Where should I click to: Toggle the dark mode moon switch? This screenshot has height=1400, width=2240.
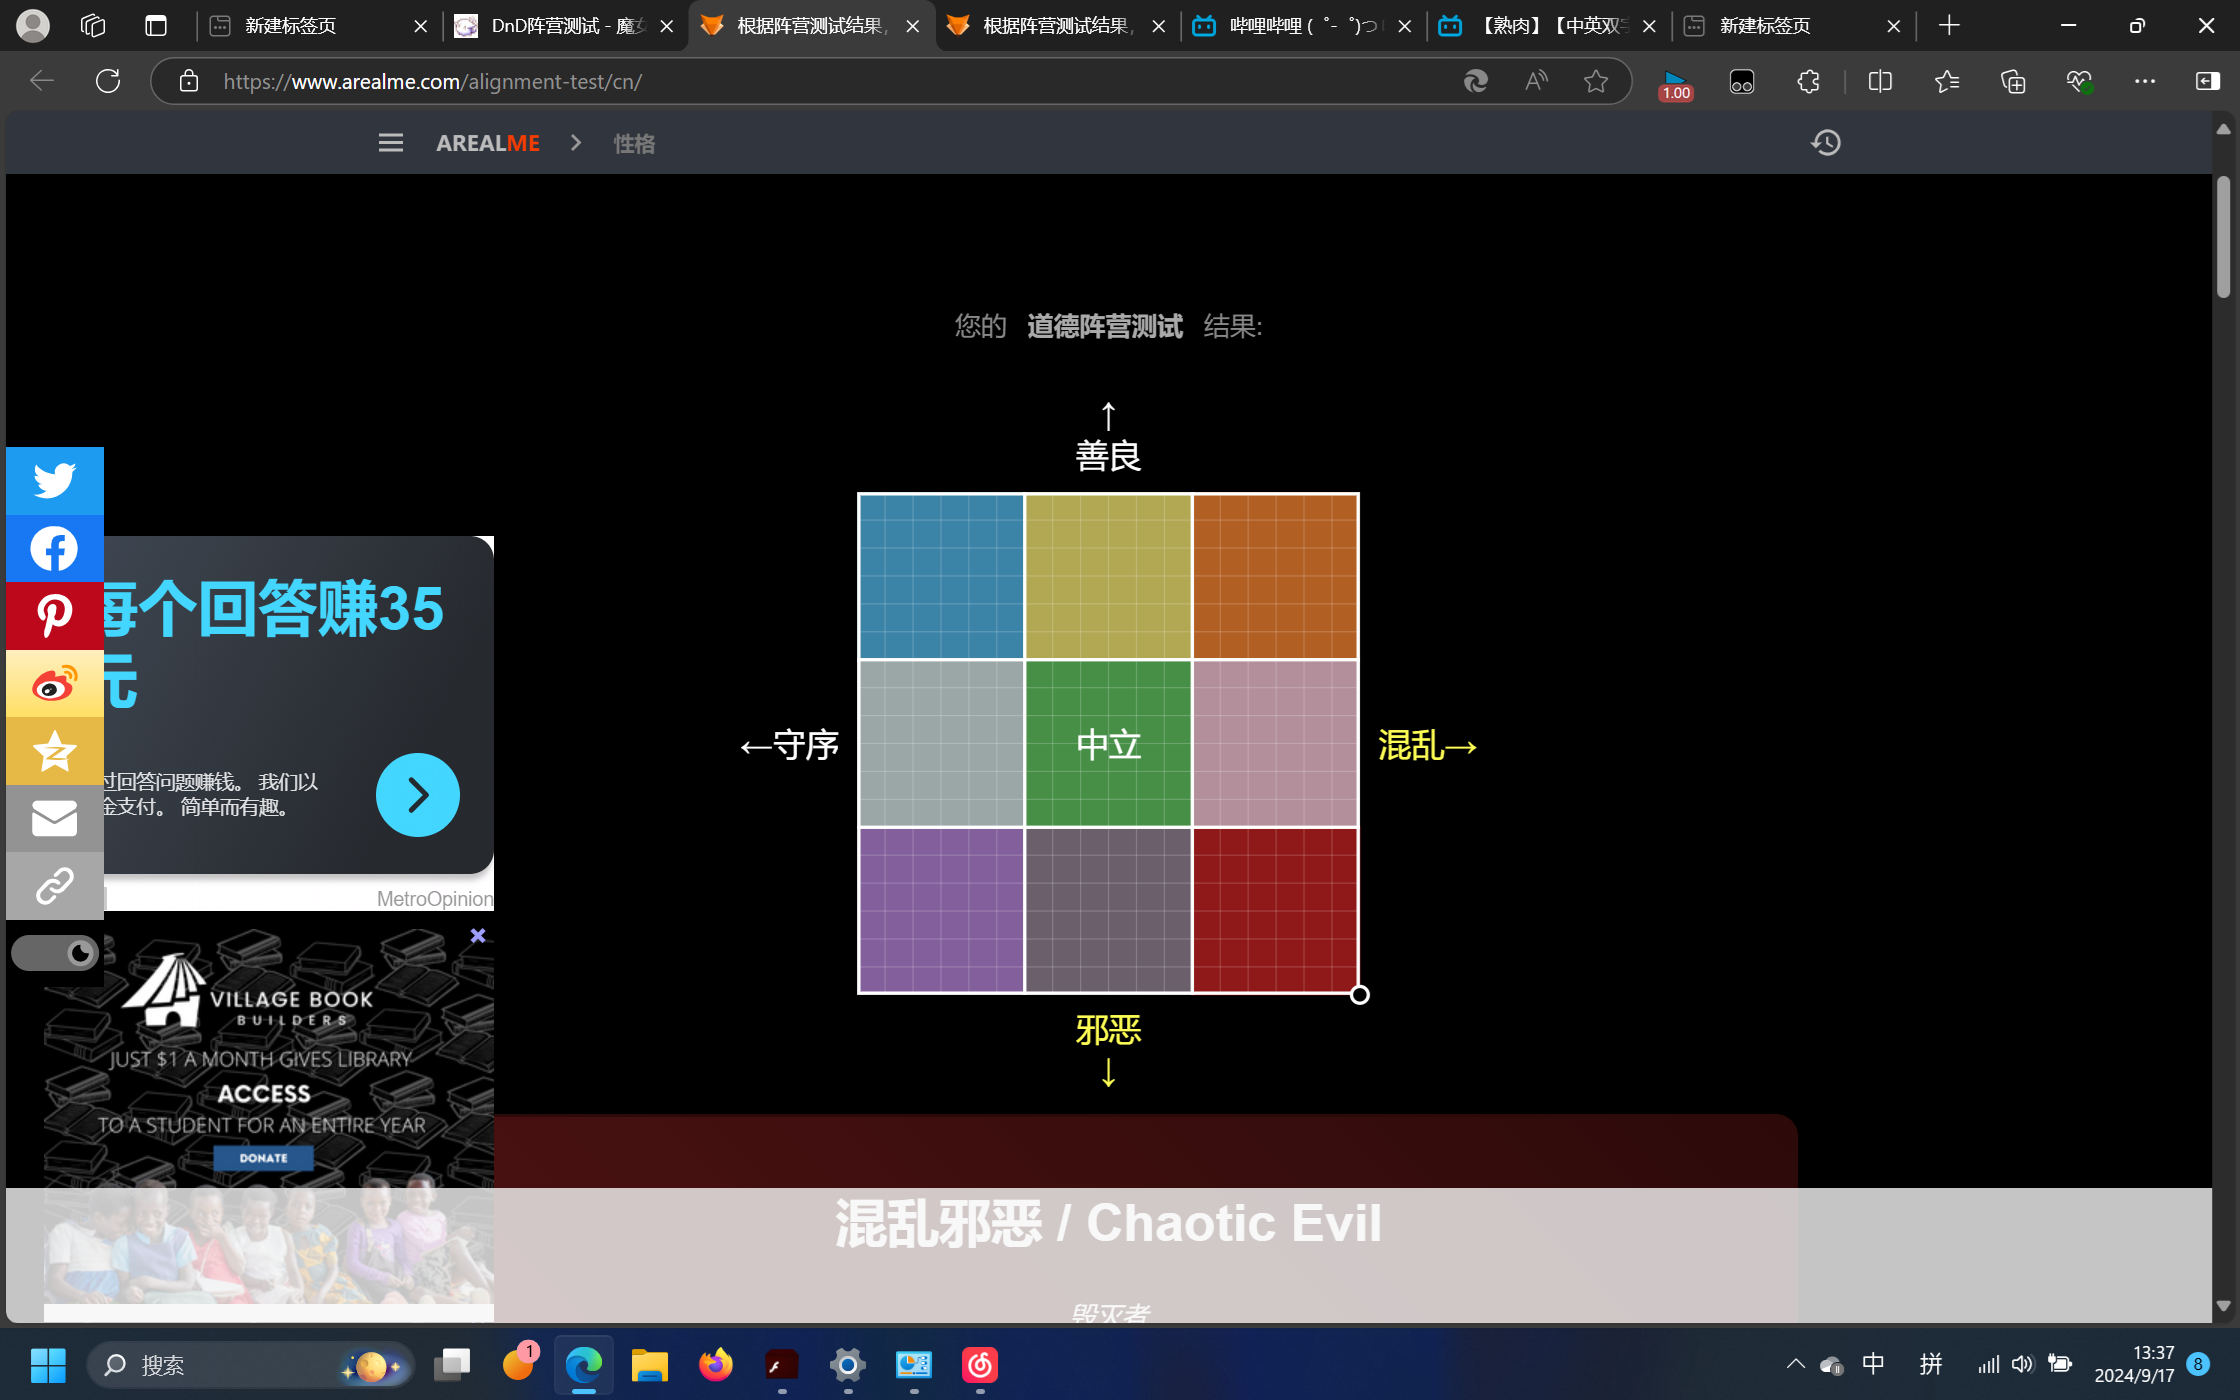(55, 953)
